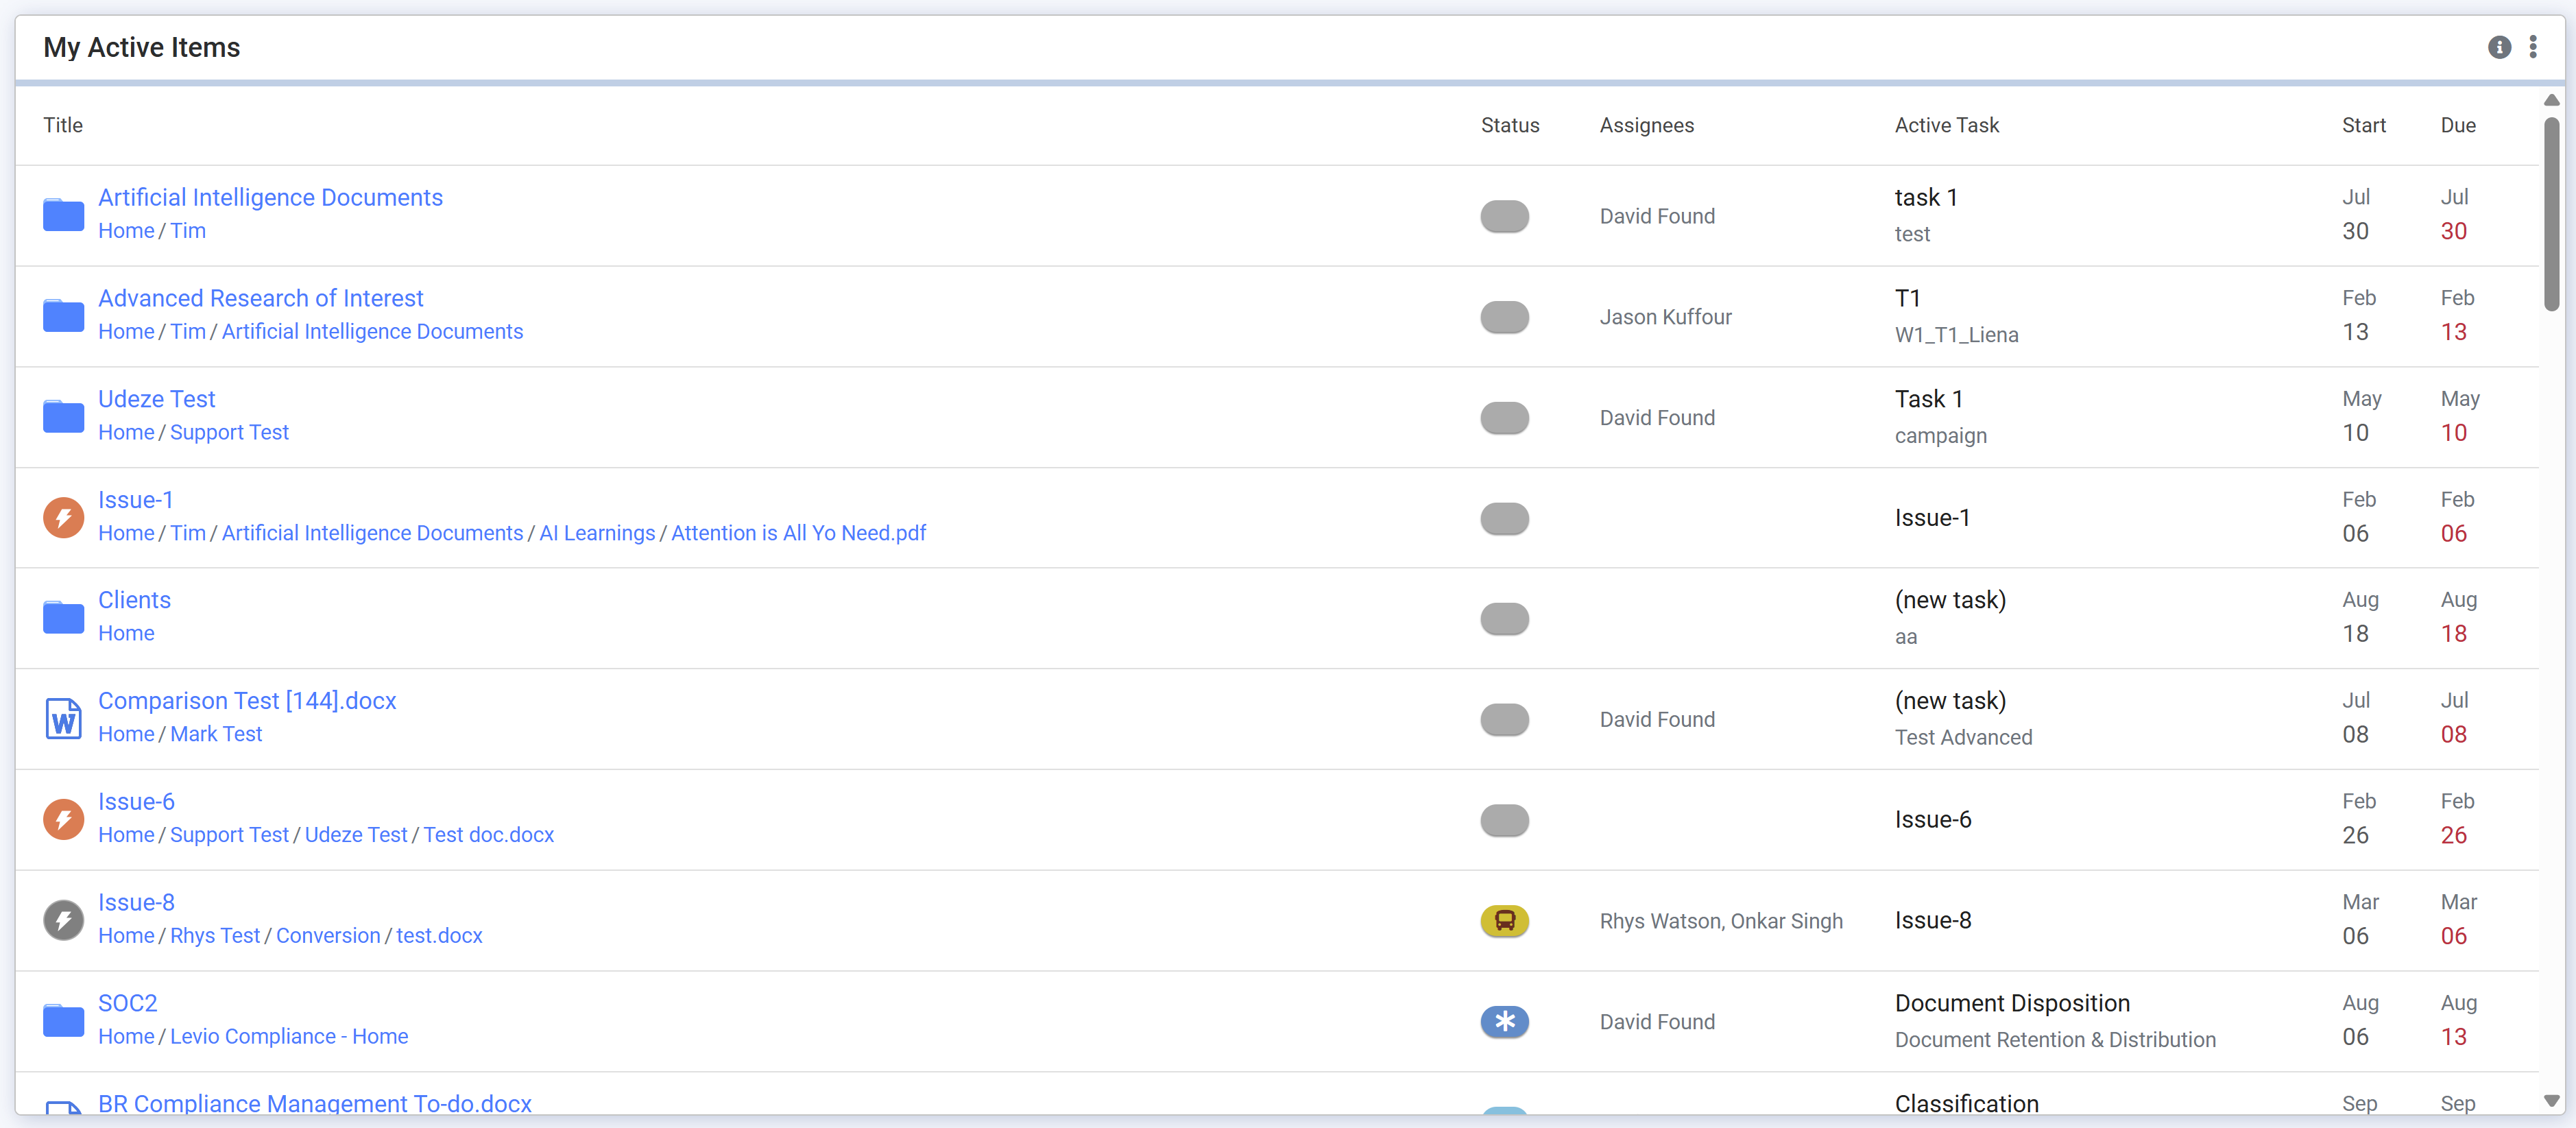Screen dimensions: 2576x1128
Task: Sort by the Due column header
Action: pyautogui.click(x=2457, y=125)
